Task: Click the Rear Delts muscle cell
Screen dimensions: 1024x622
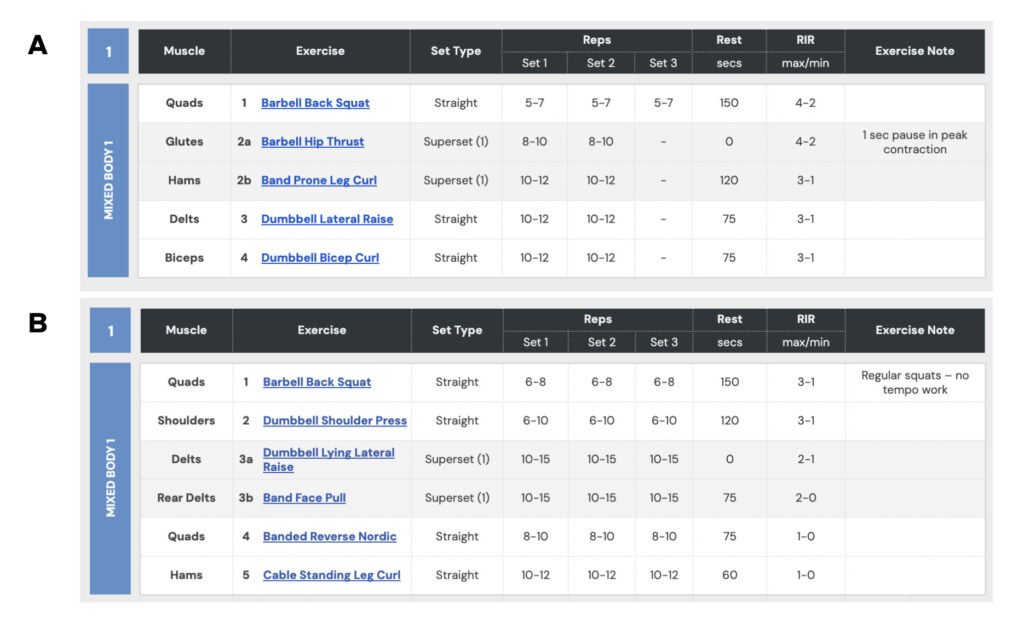Action: [x=186, y=498]
